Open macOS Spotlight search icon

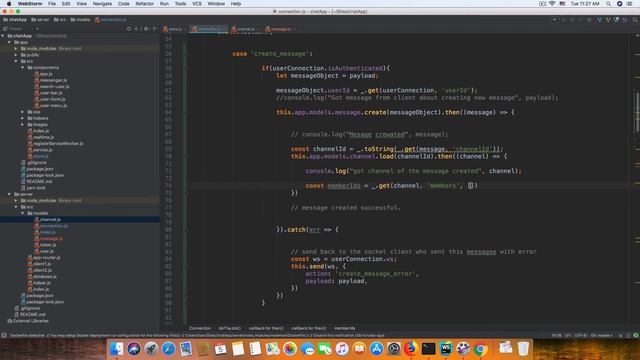click(609, 4)
